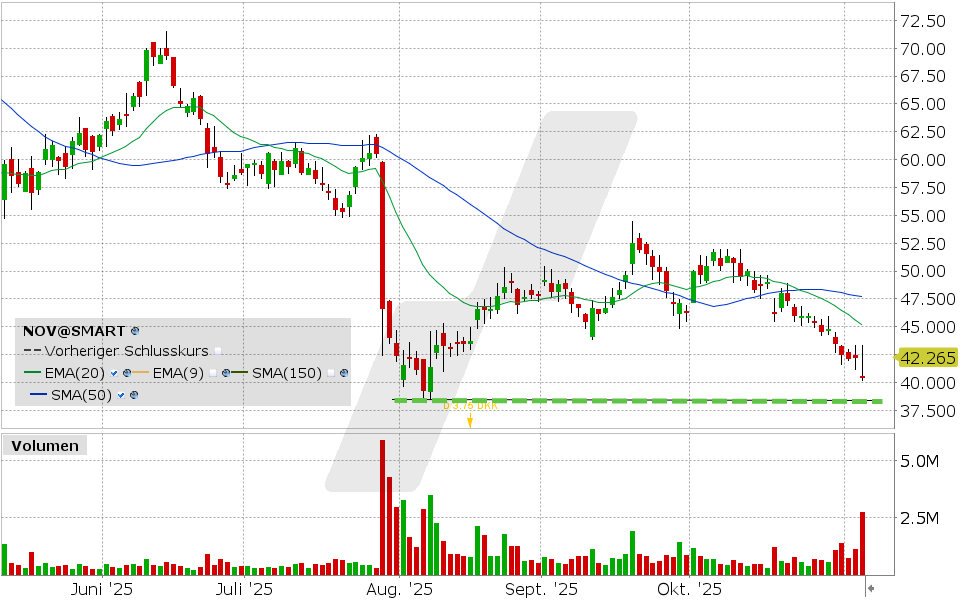
Task: Click the highlighted 42.265 price tag
Action: 926,358
